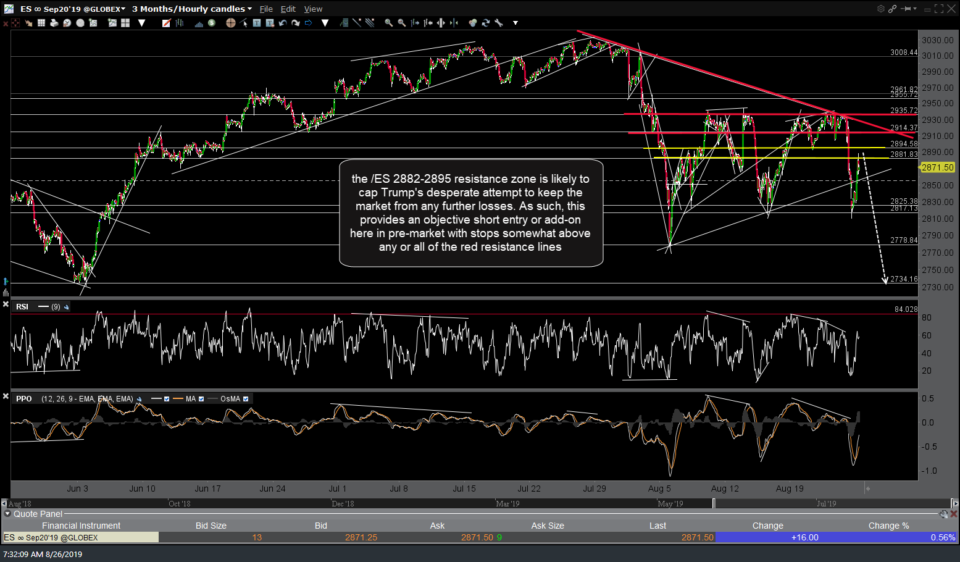
Task: Open chart settings wrench icon
Action: 498,23
